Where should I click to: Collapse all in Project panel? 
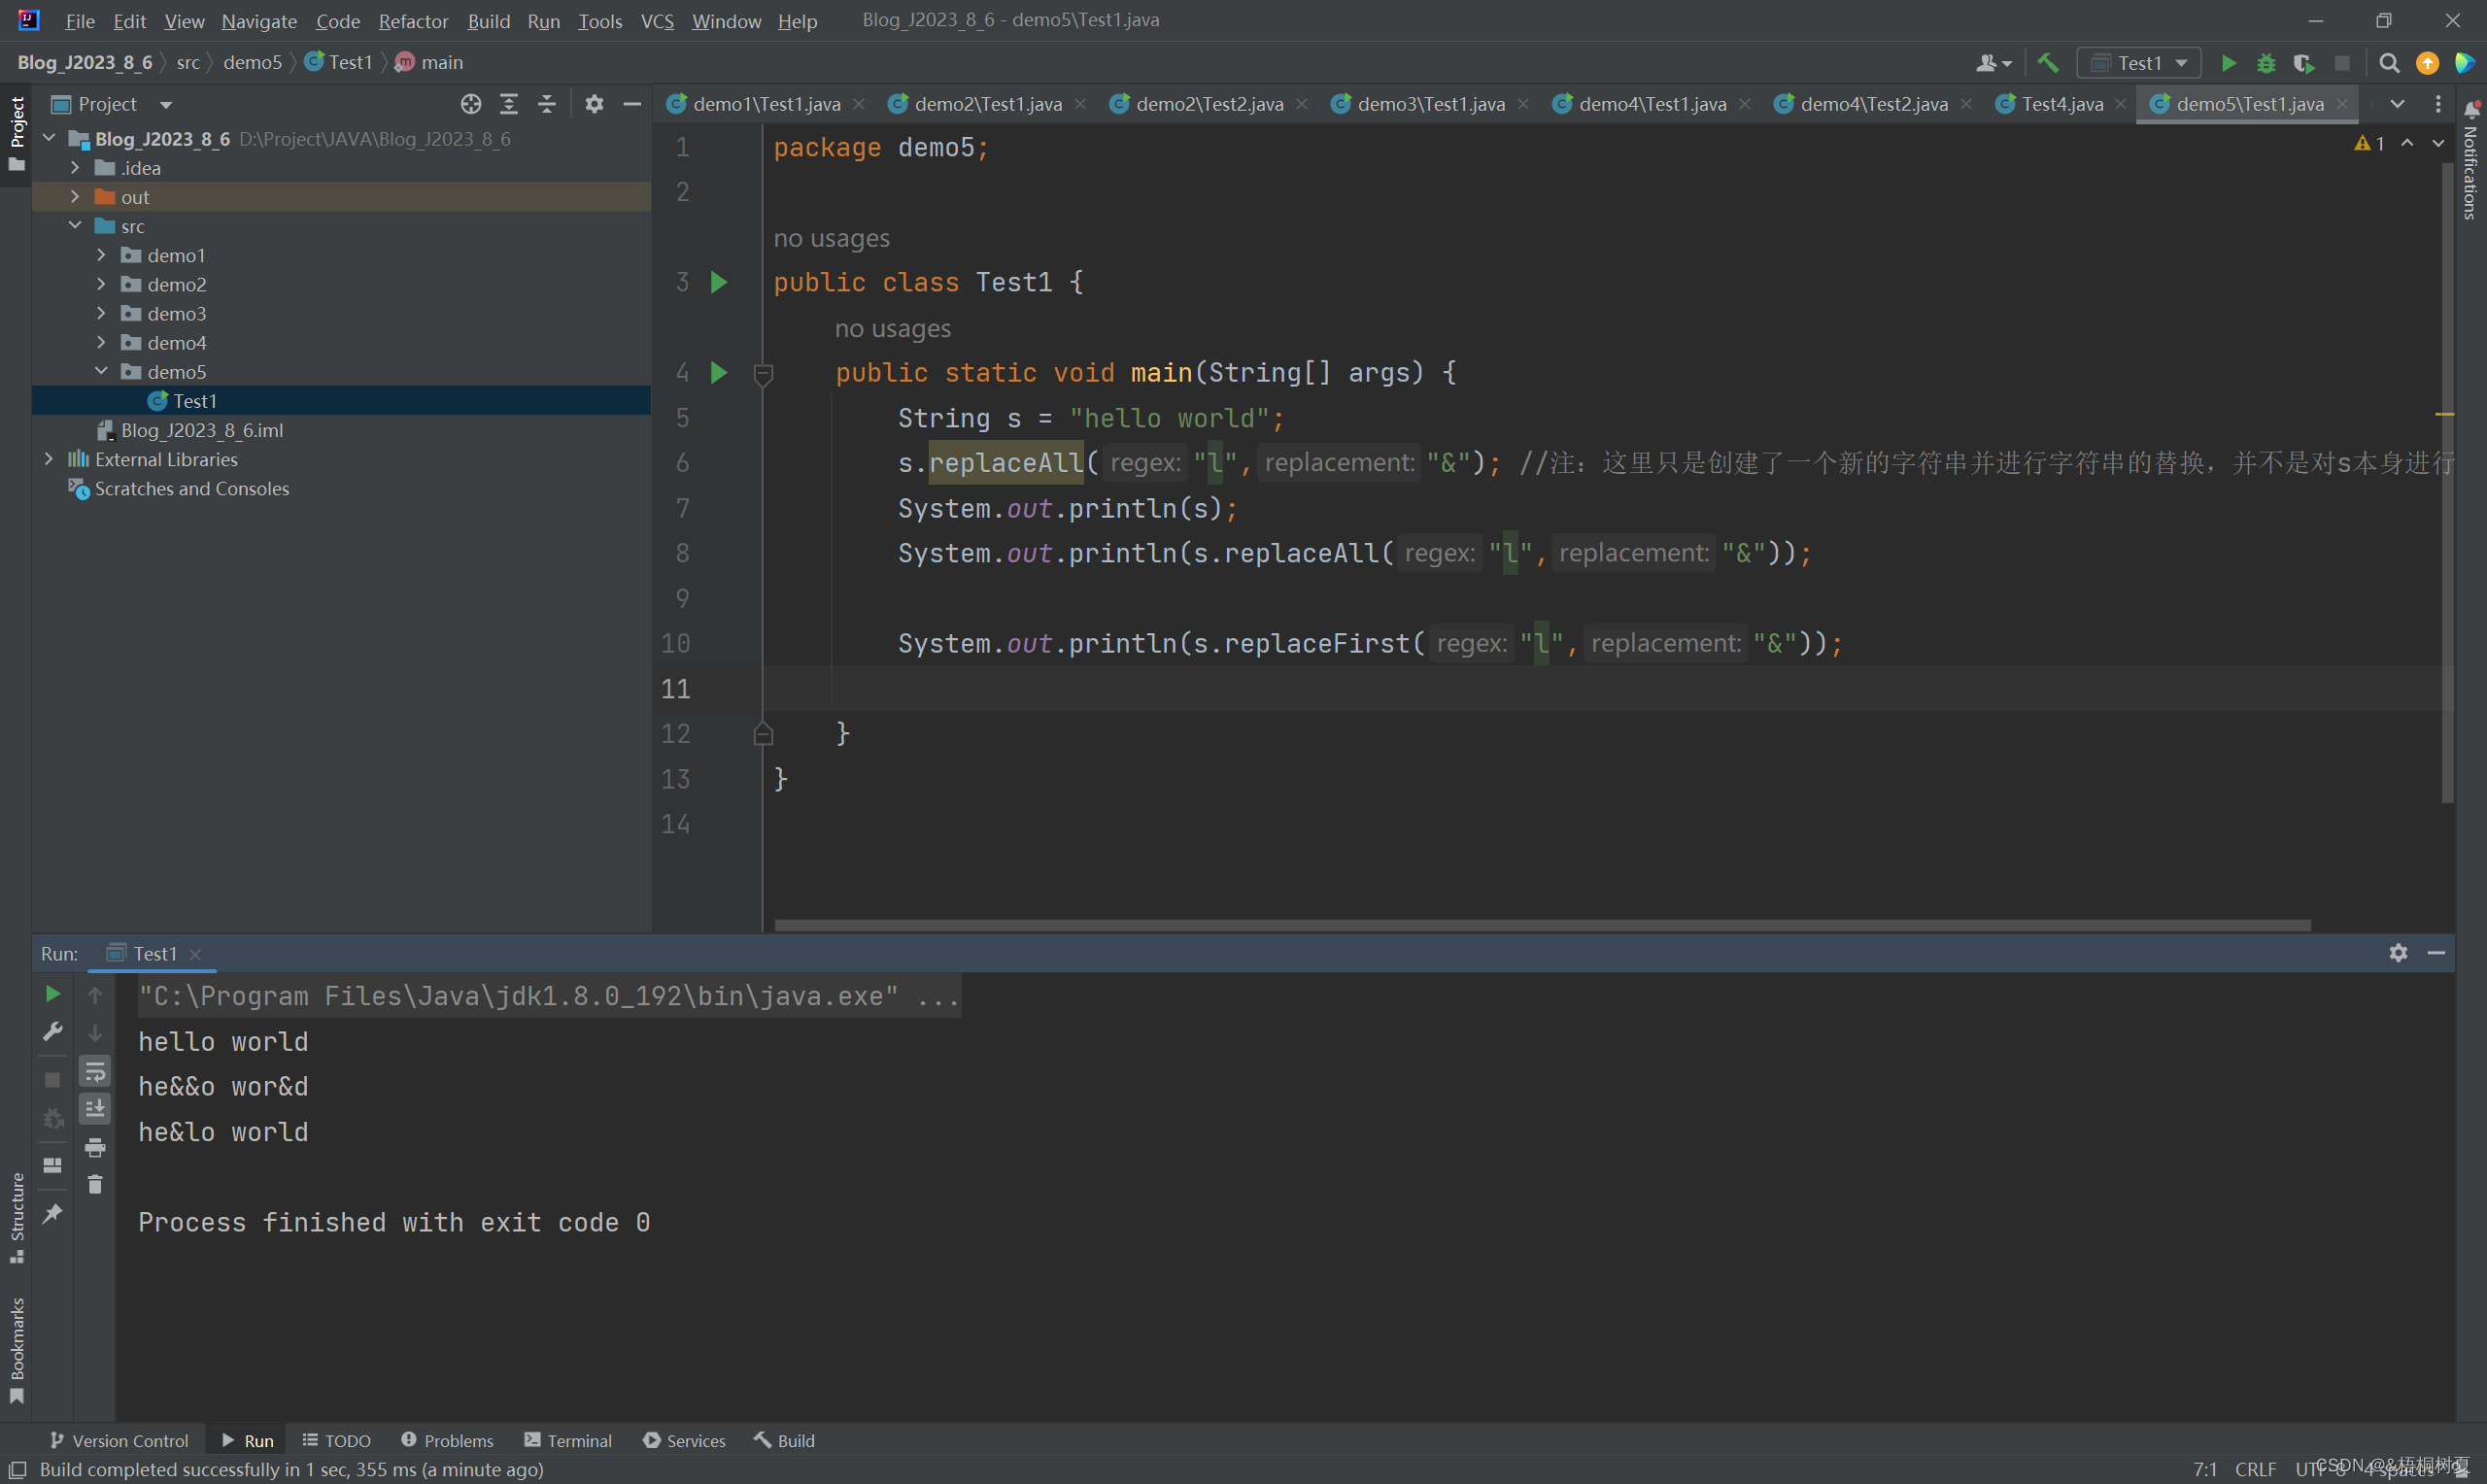coord(547,104)
